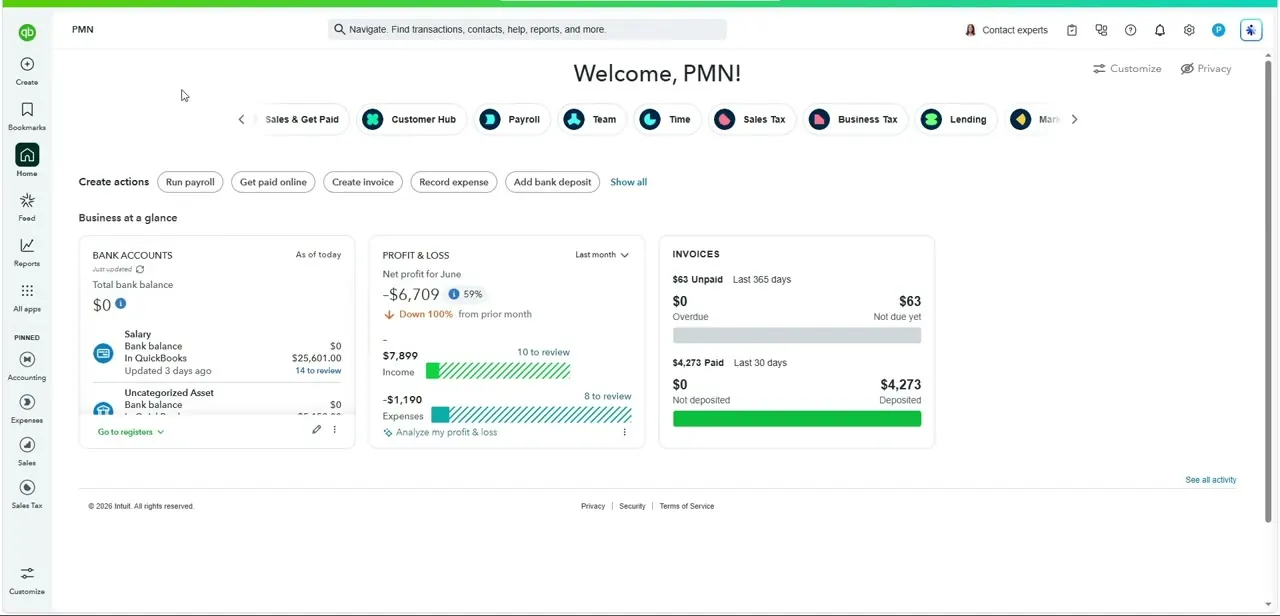The width and height of the screenshot is (1280, 616).
Task: Open footer Privacy link
Action: (593, 506)
